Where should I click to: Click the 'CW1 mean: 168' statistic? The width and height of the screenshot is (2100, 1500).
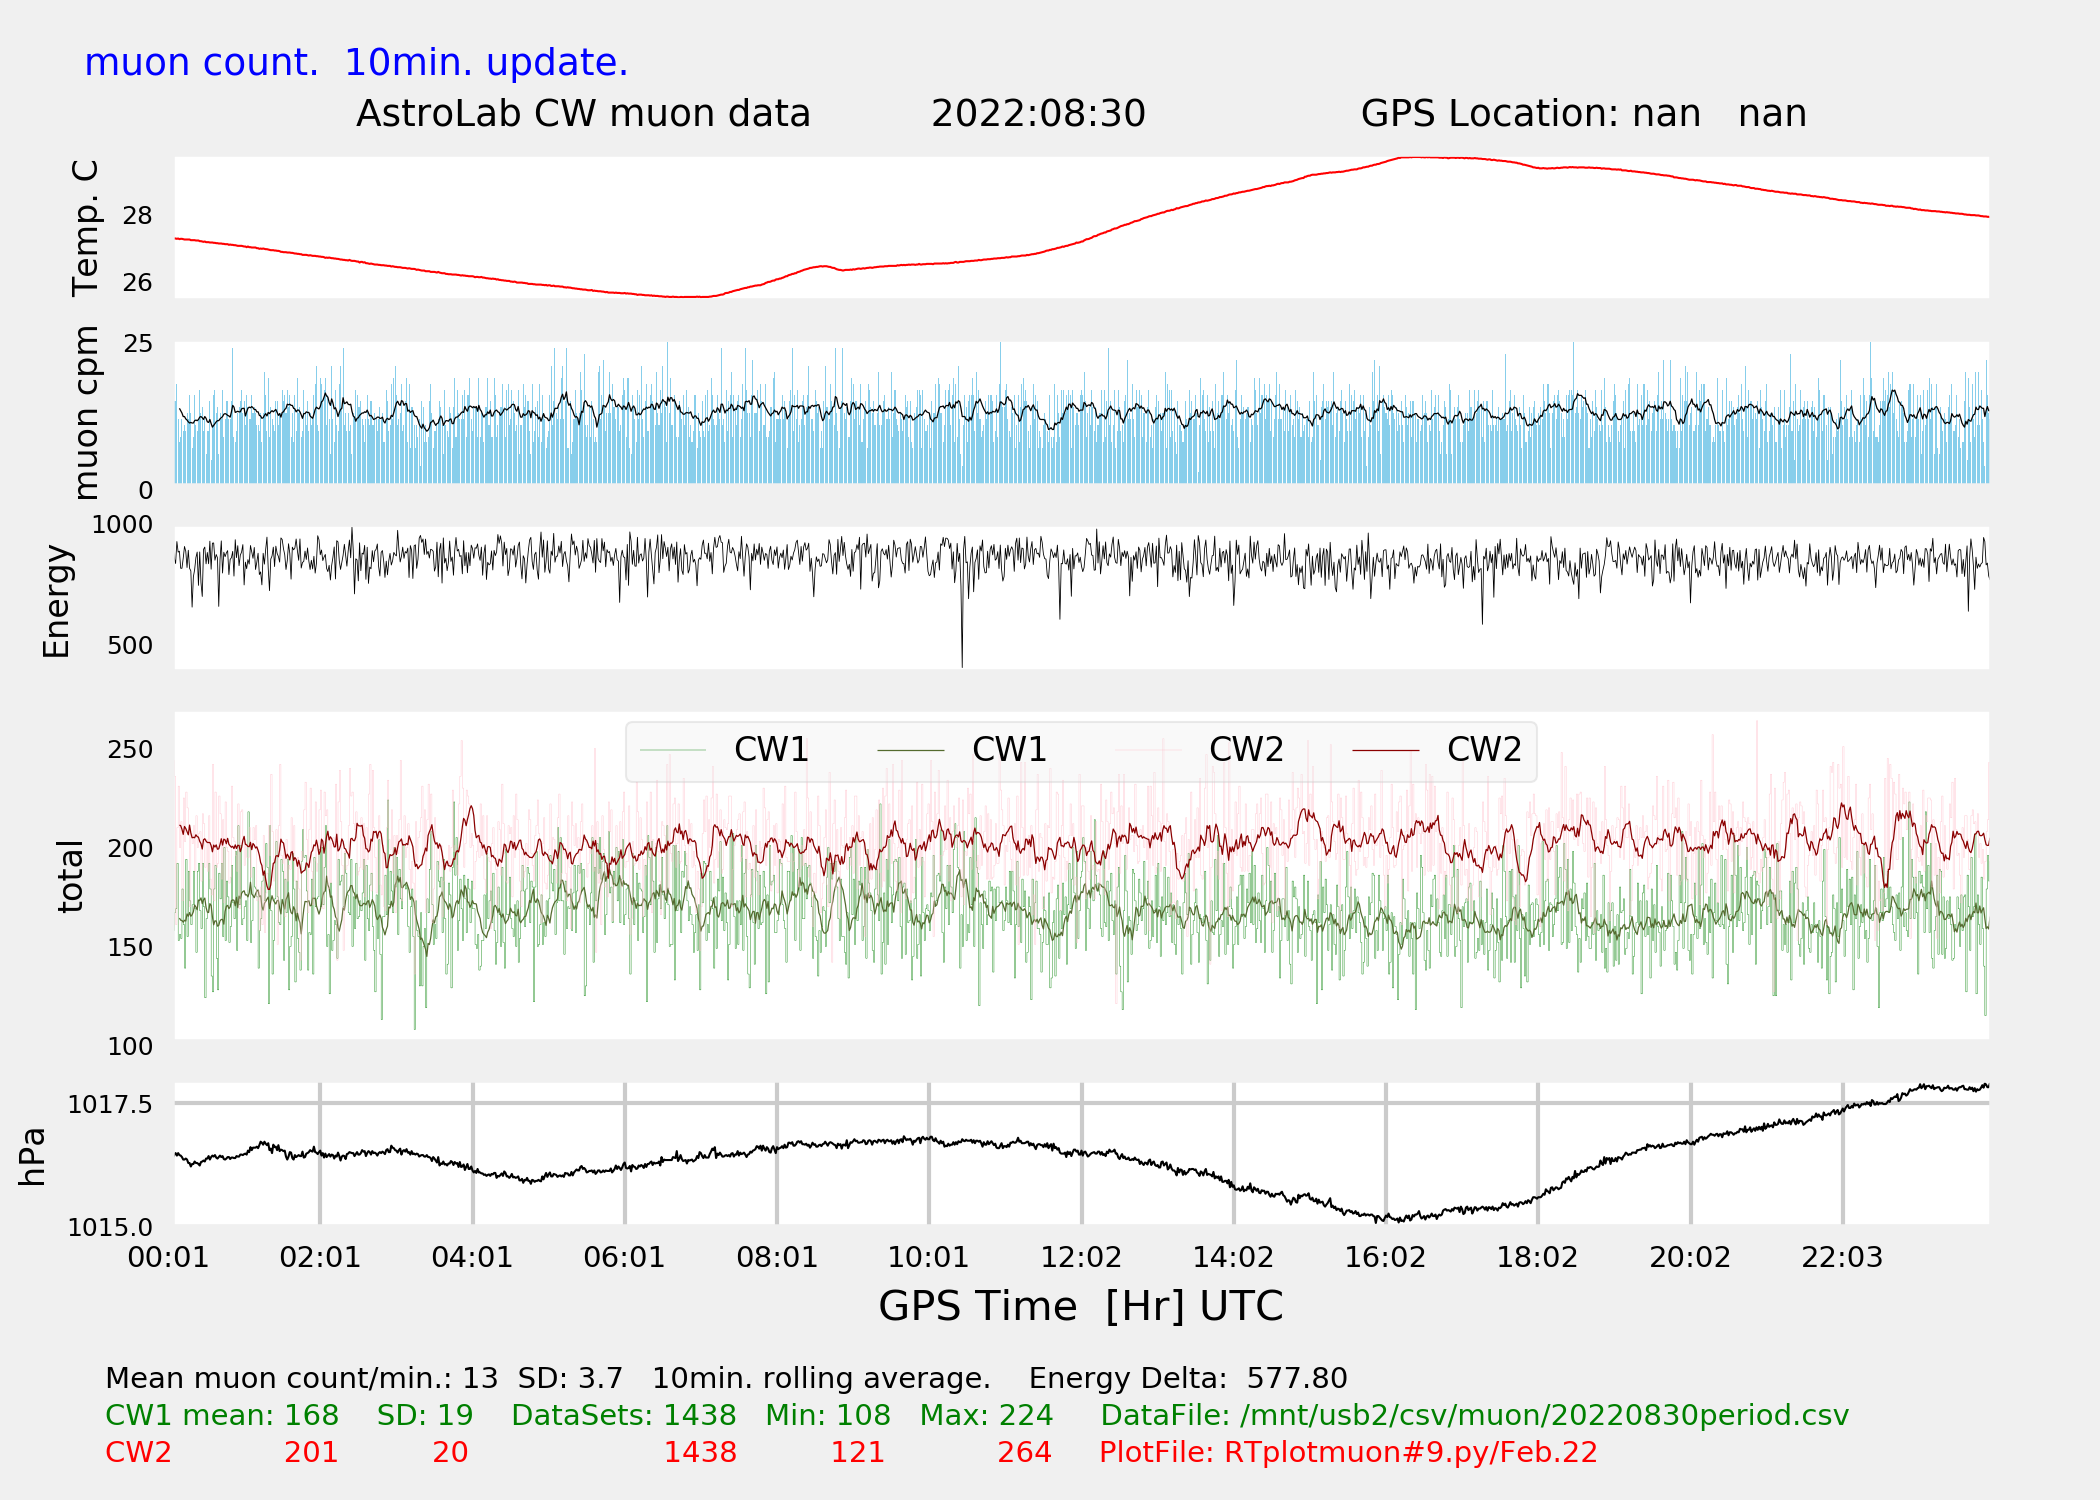[222, 1415]
